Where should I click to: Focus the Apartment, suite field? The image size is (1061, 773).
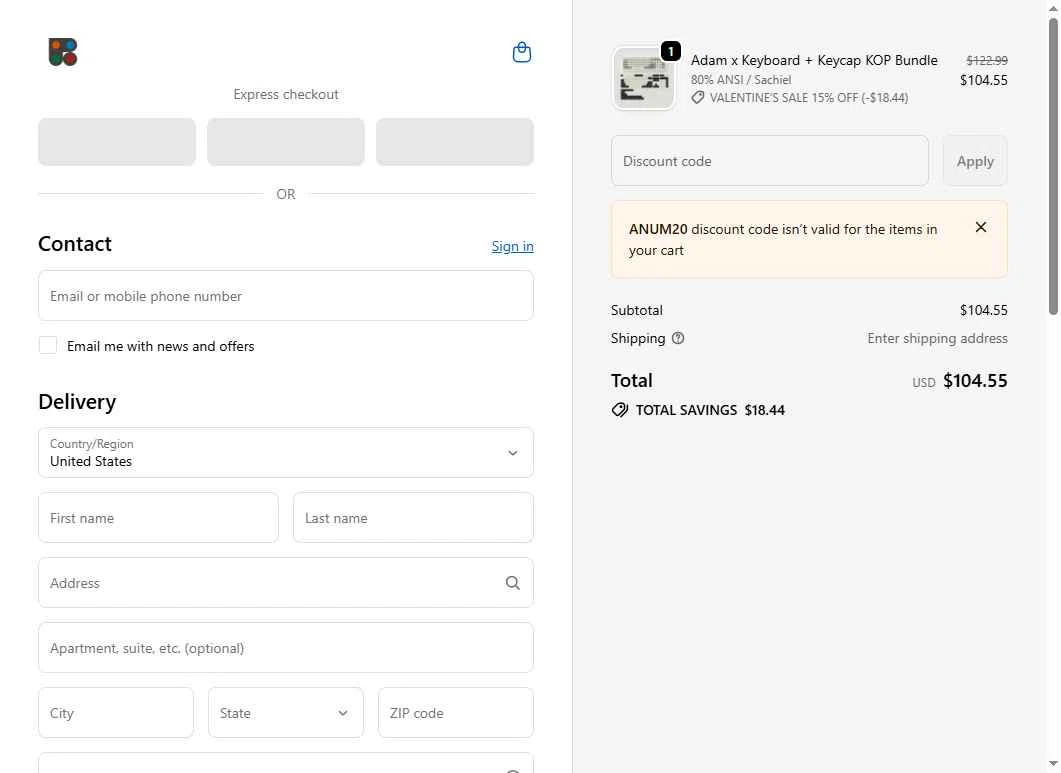286,648
